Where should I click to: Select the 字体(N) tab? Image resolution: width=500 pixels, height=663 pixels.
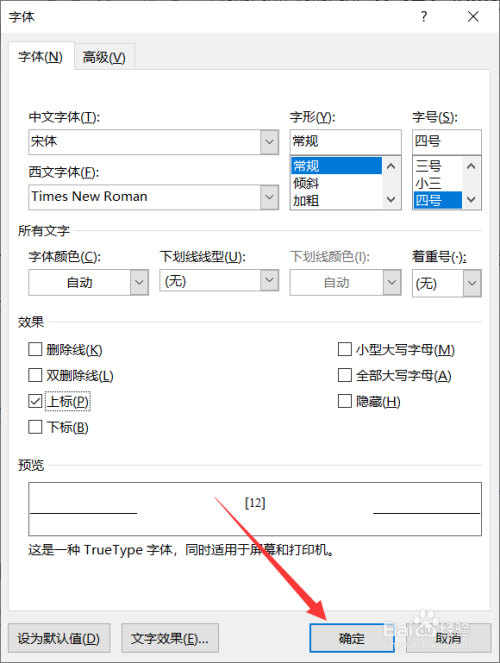click(x=41, y=57)
